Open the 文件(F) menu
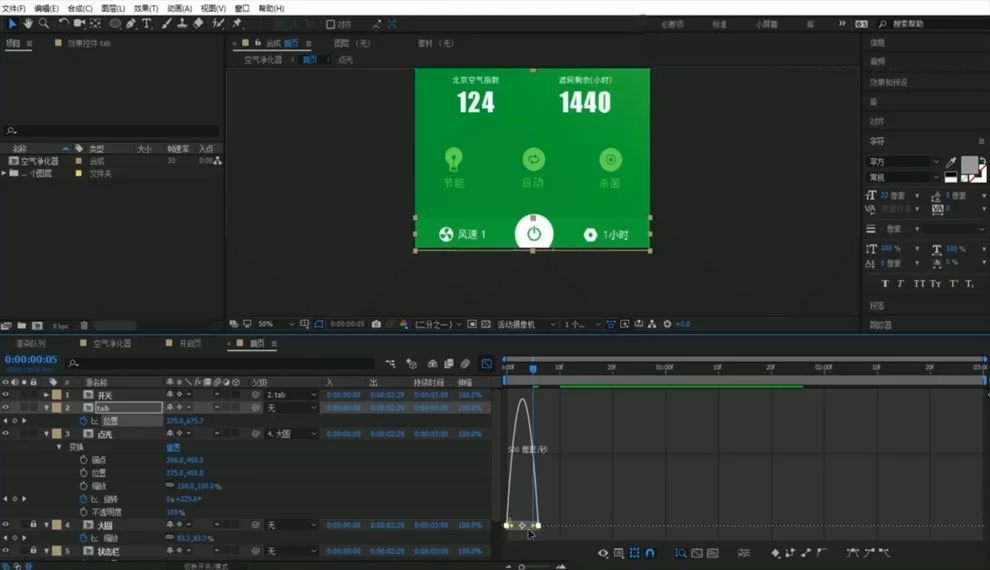The image size is (990, 570). coord(13,8)
